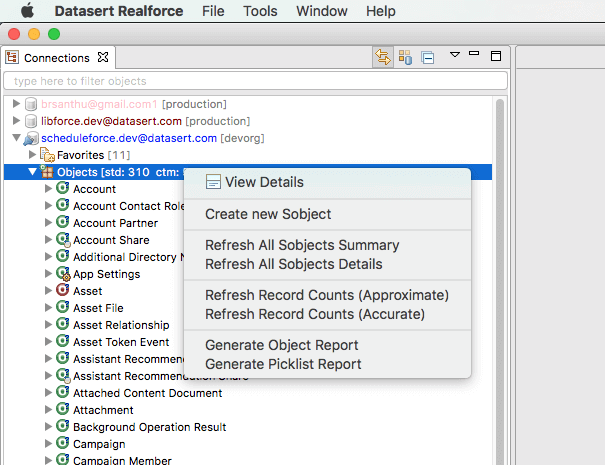Viewport: 605px width, 465px height.
Task: Click the App Settings gear object icon
Action: (x=63, y=274)
